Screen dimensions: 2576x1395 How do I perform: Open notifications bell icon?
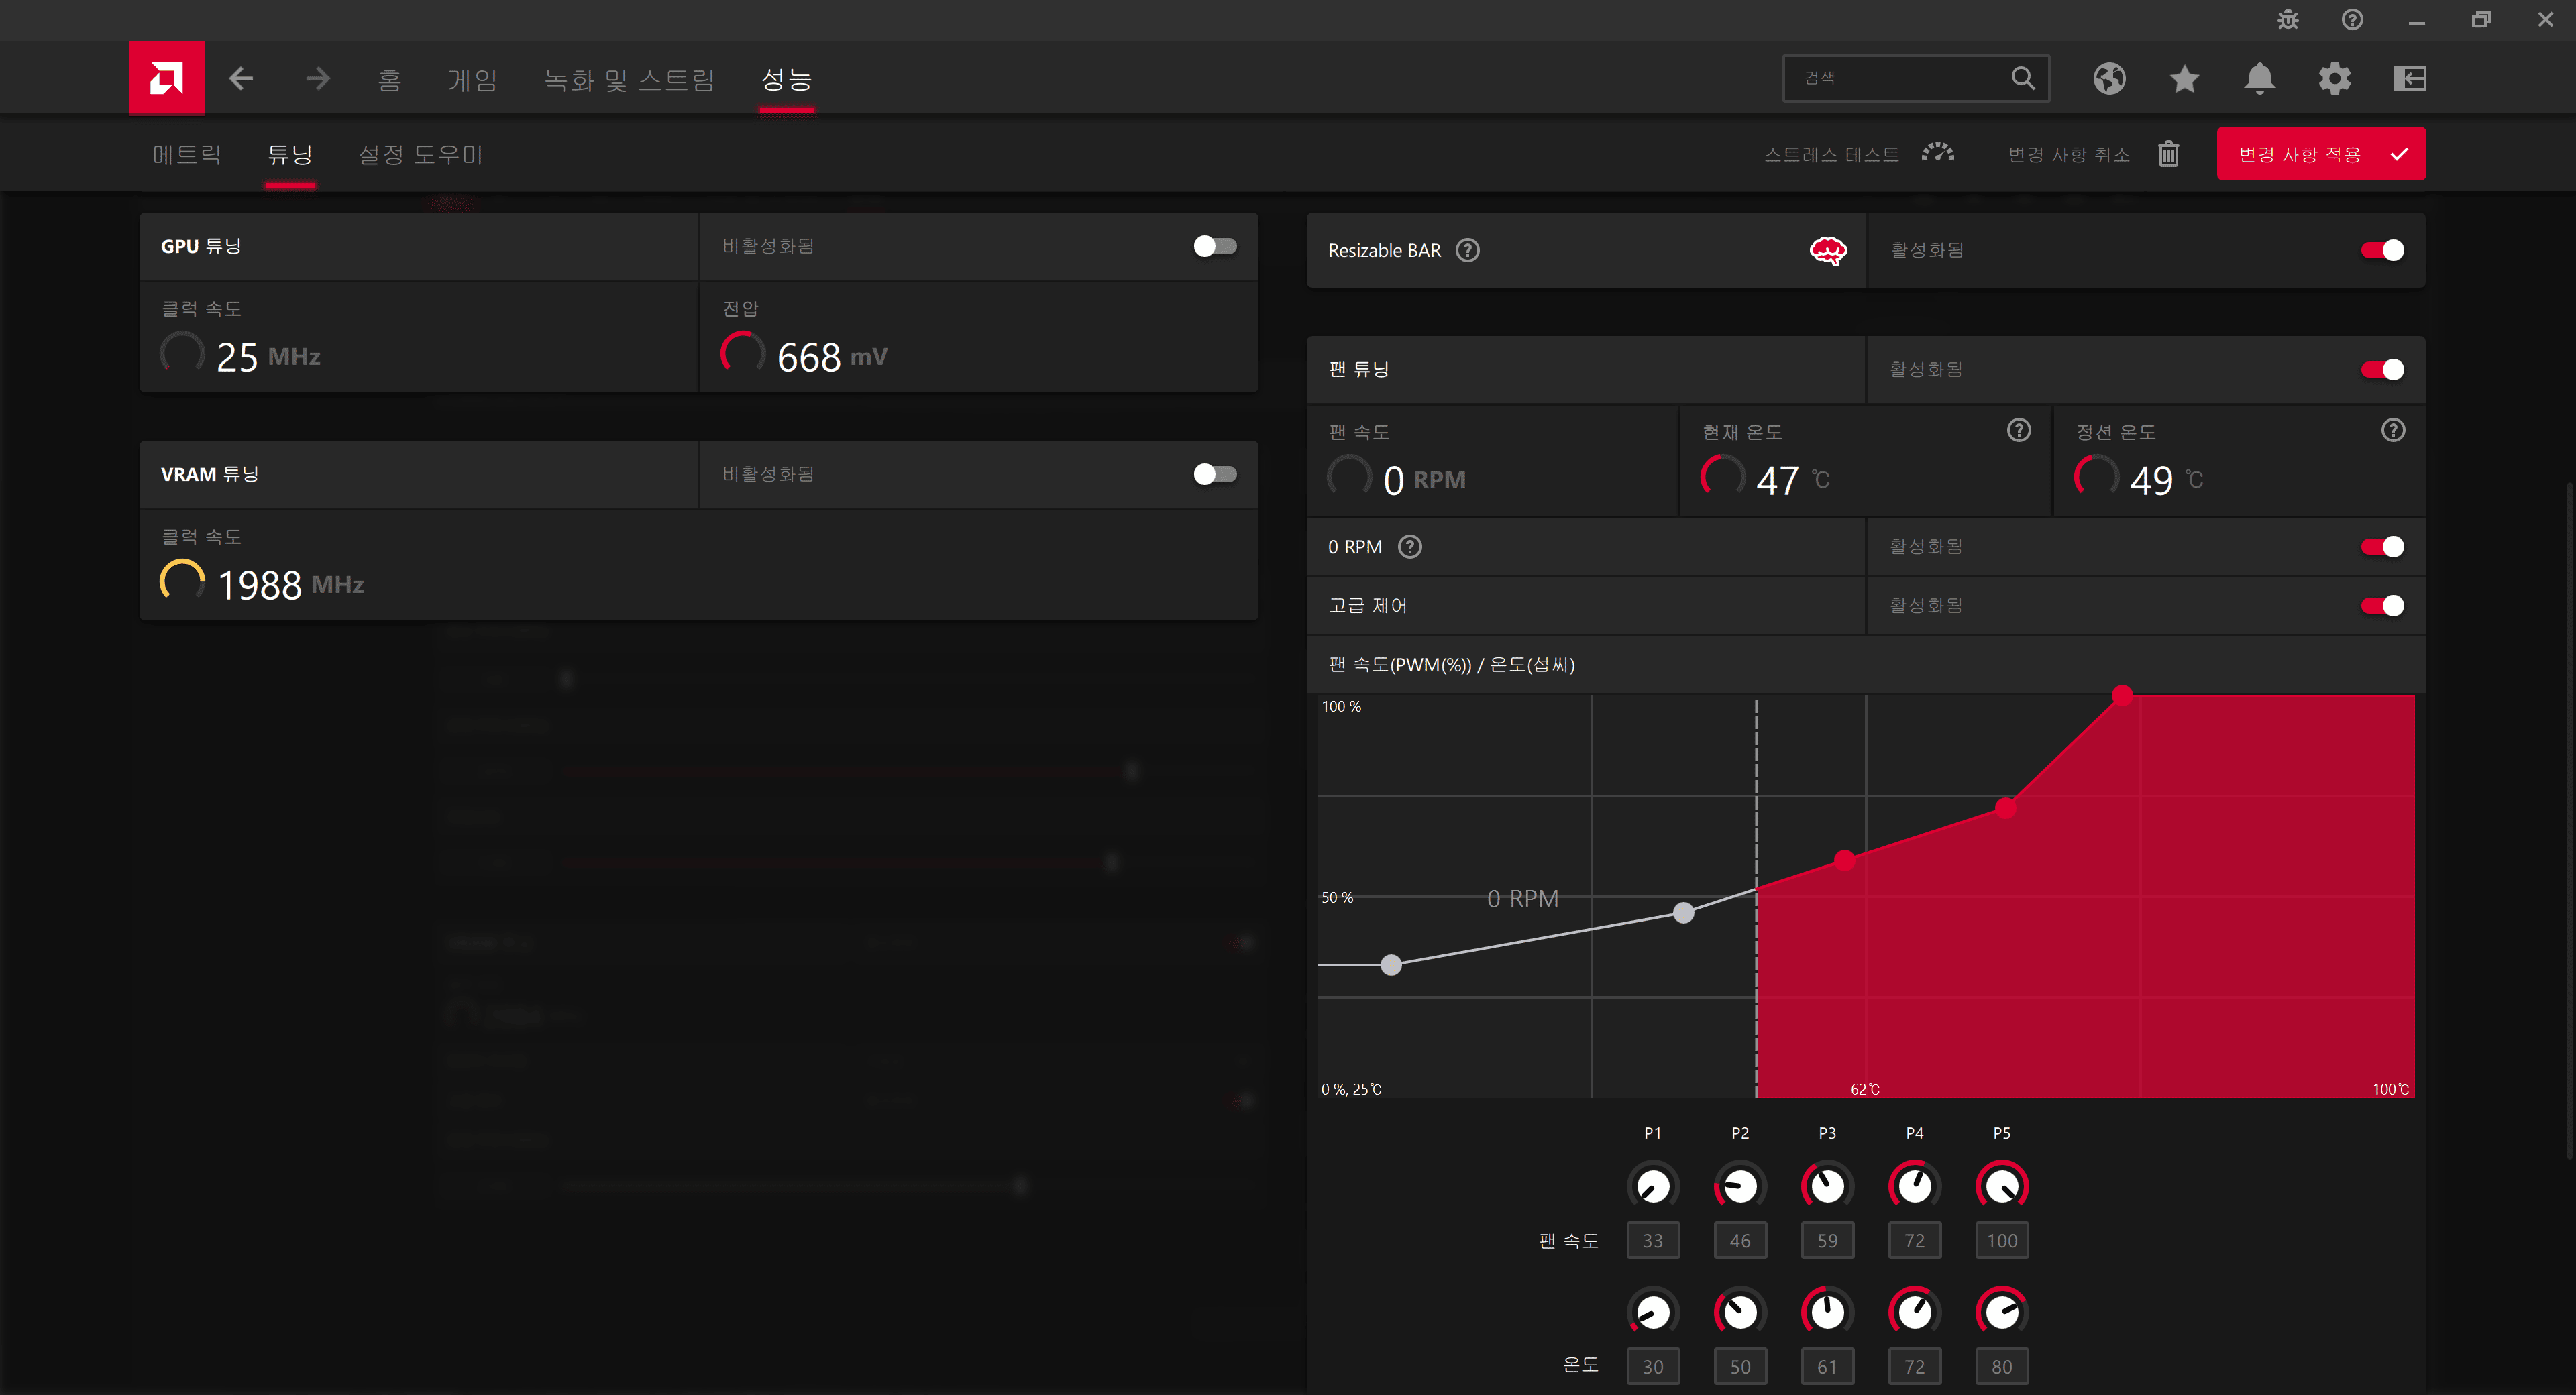[x=2259, y=78]
